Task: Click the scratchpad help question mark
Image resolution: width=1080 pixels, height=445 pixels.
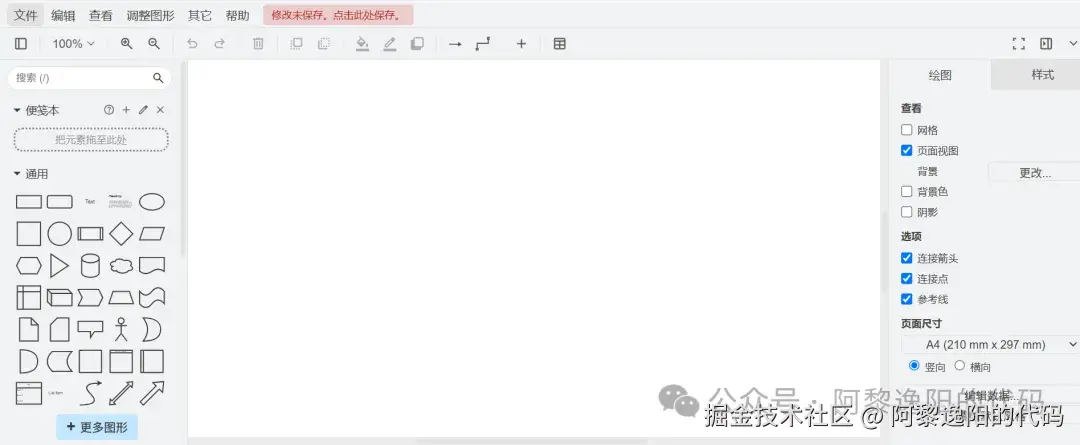Action: [109, 110]
